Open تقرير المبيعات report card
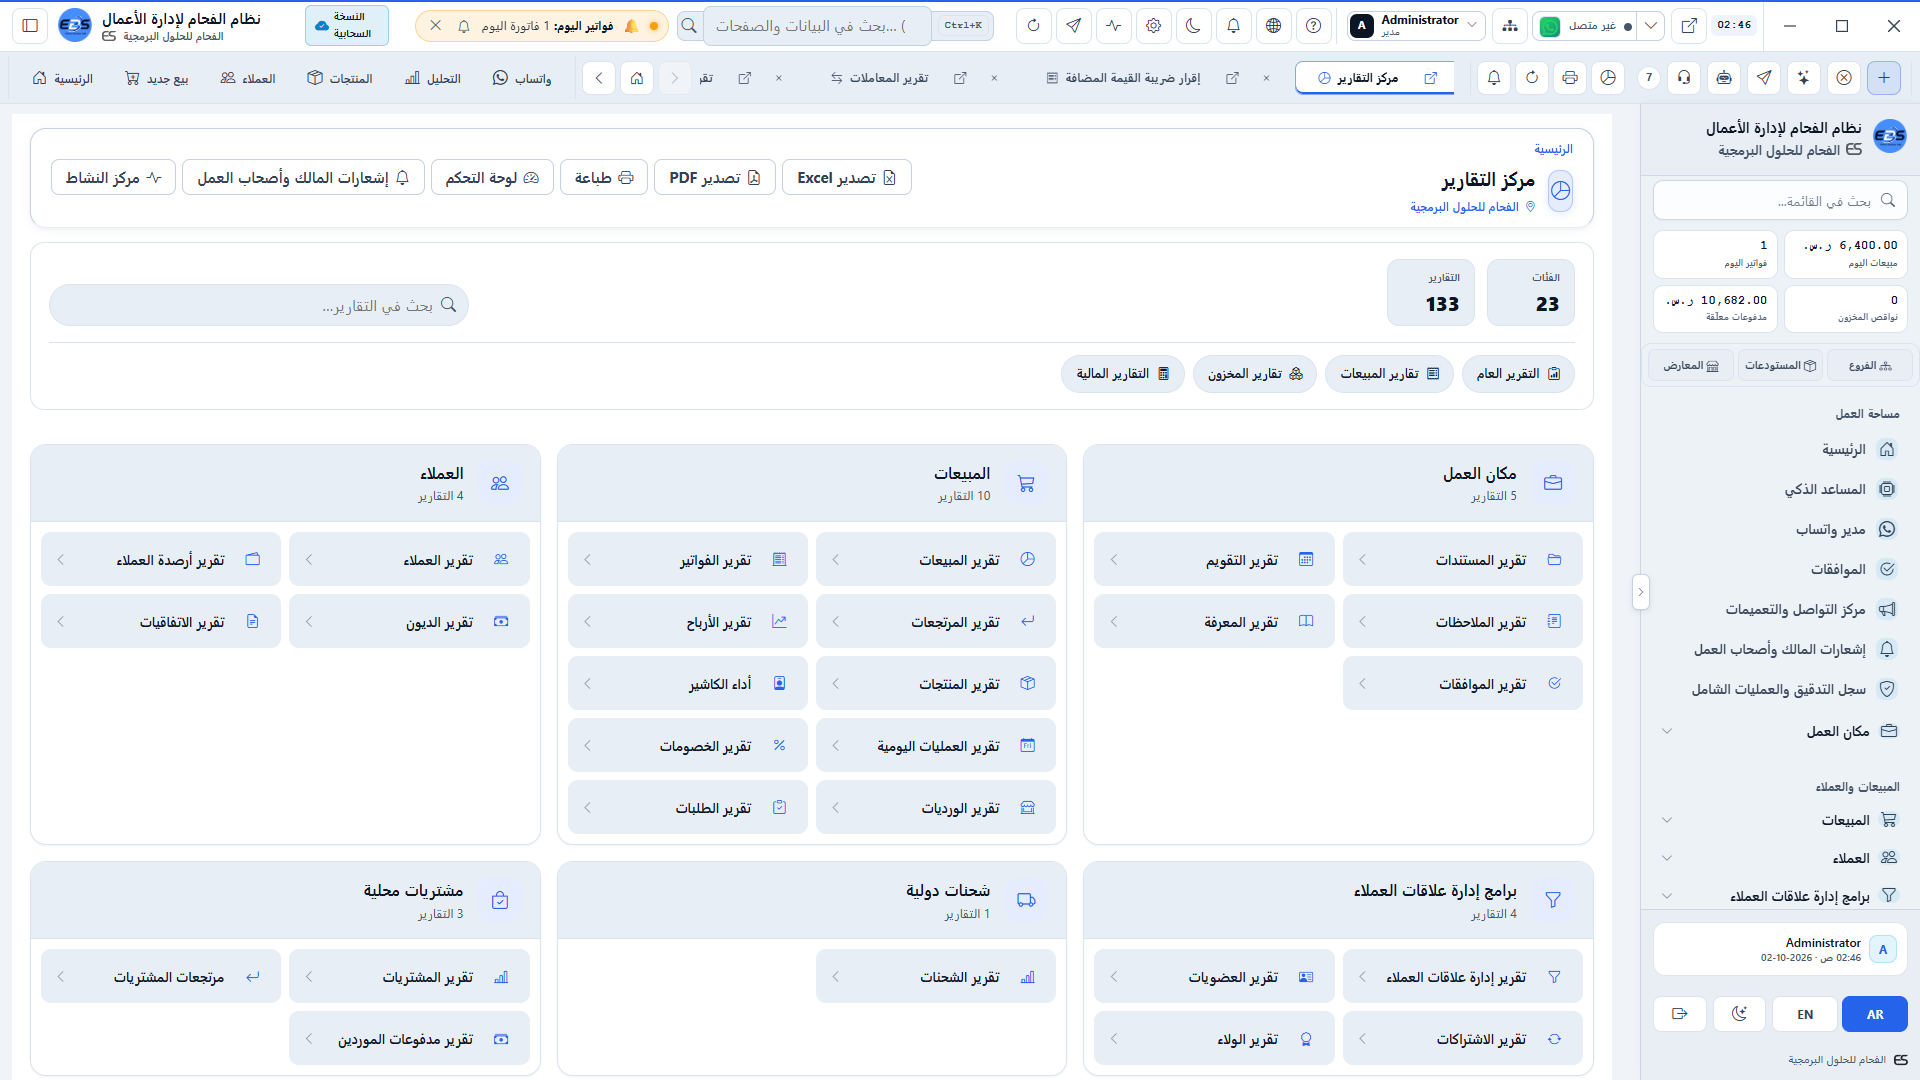Image resolution: width=1920 pixels, height=1080 pixels. click(x=936, y=560)
